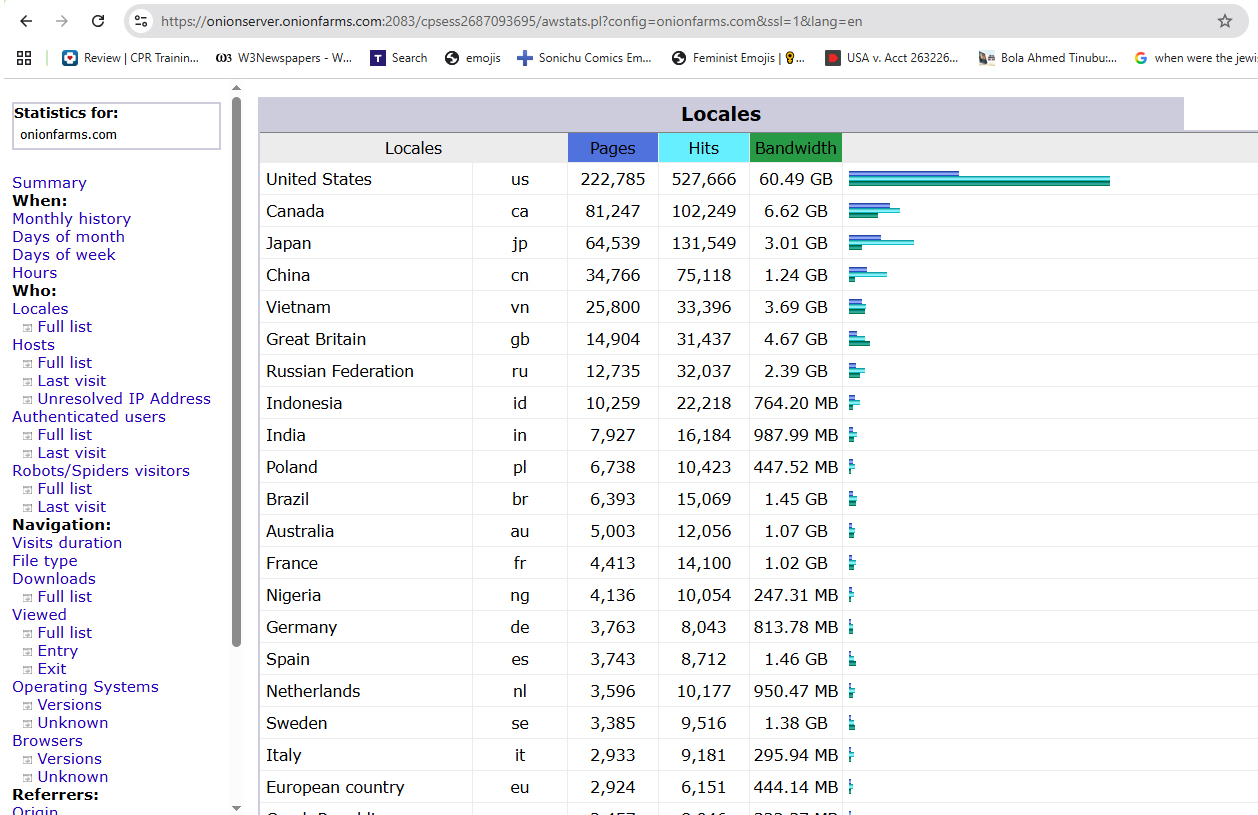This screenshot has width=1258, height=815.
Task: Select Entry under the Viewed section
Action: (x=57, y=651)
